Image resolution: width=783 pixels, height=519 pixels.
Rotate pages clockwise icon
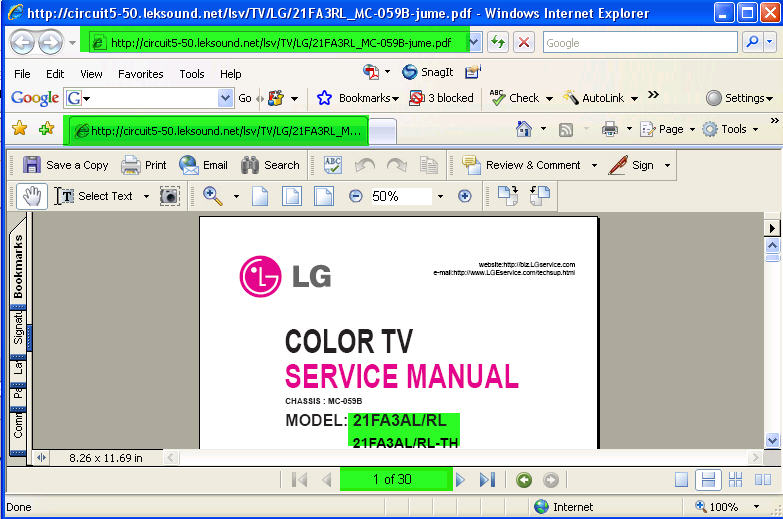[x=508, y=196]
